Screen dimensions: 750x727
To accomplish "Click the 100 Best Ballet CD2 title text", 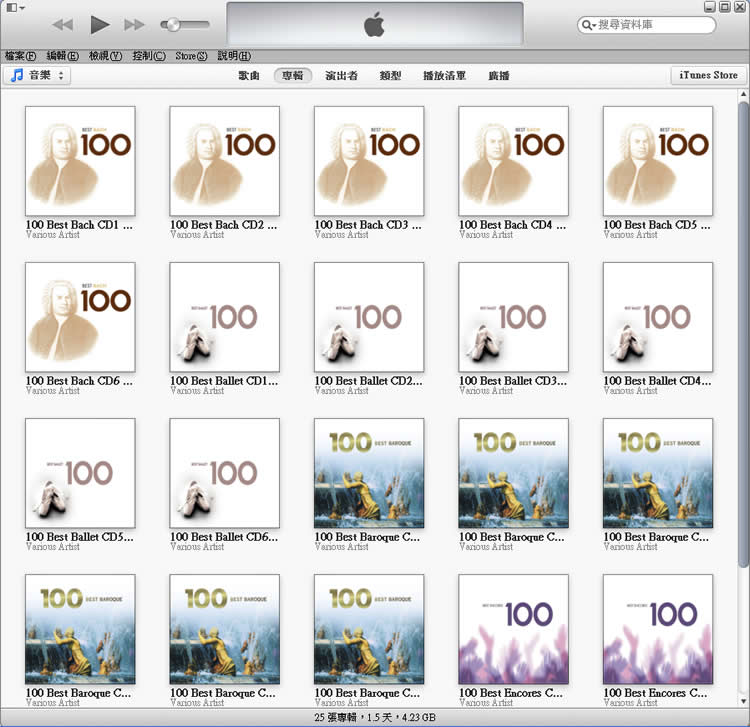I will 368,381.
